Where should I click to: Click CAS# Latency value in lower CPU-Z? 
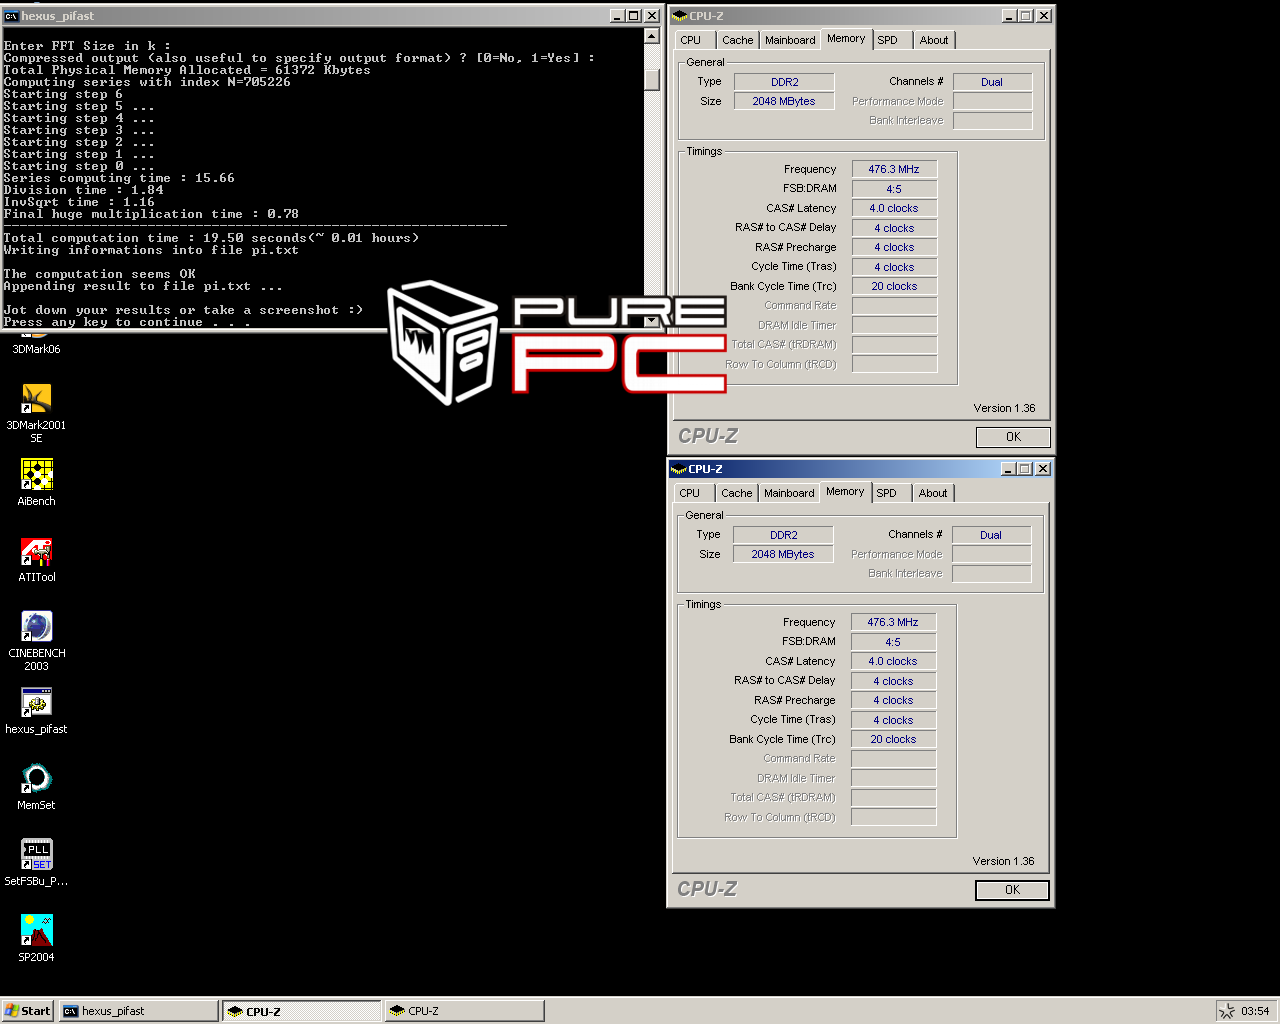(893, 661)
